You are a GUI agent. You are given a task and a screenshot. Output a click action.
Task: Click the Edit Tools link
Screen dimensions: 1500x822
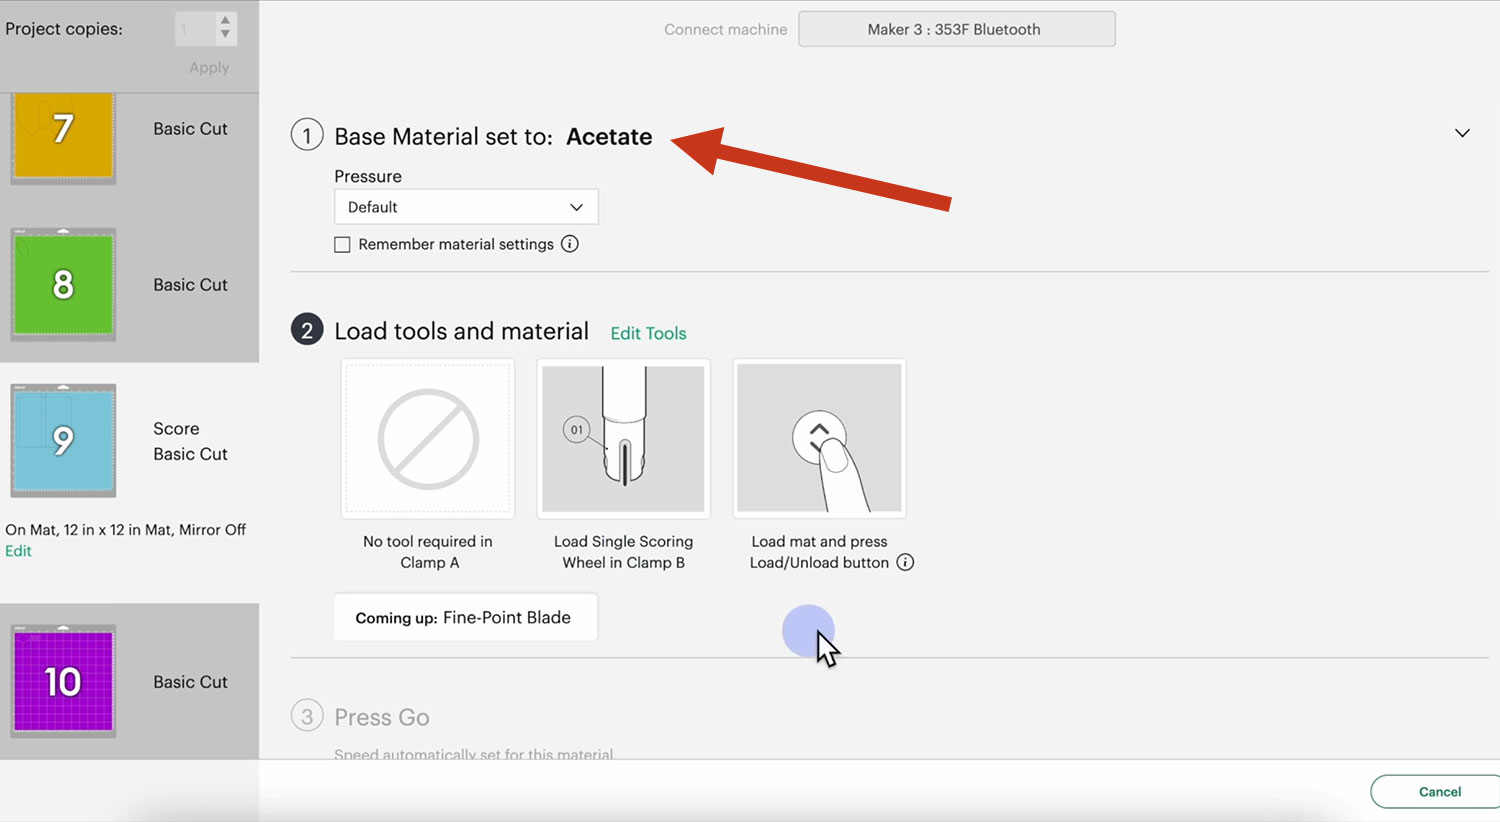coord(648,333)
